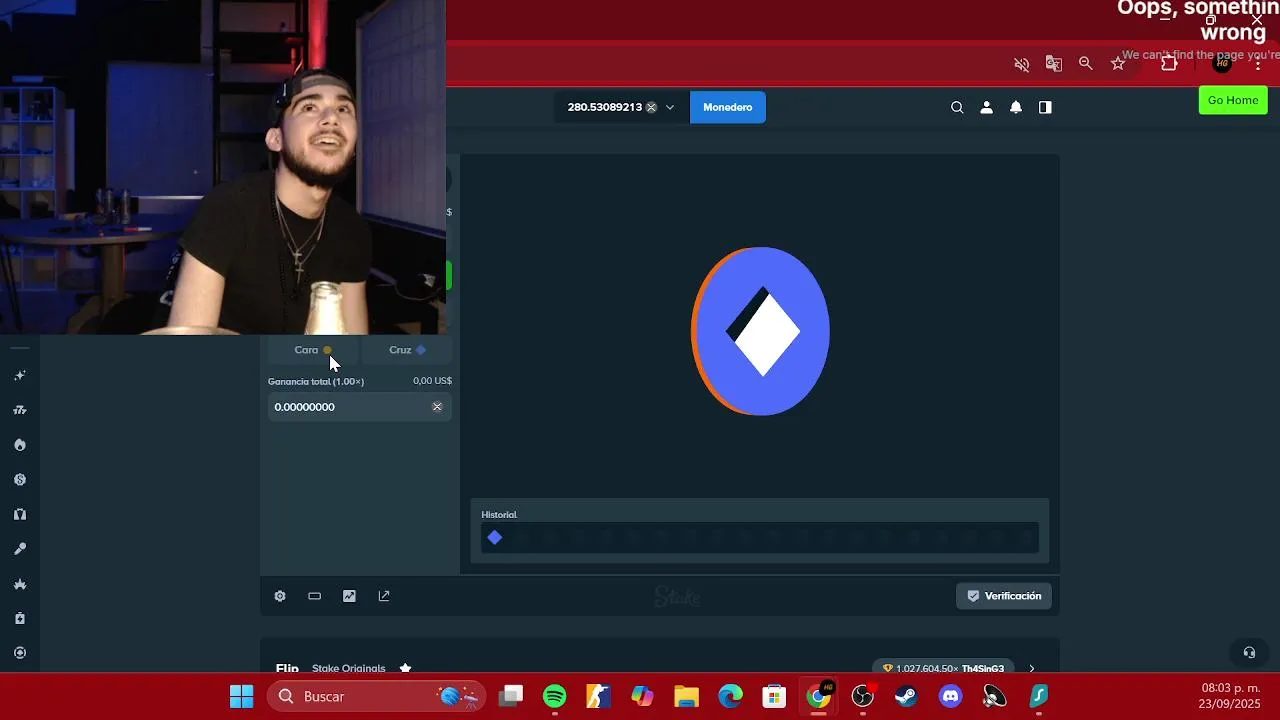Open Chrome three-dot menu
The width and height of the screenshot is (1280, 720).
point(1258,64)
